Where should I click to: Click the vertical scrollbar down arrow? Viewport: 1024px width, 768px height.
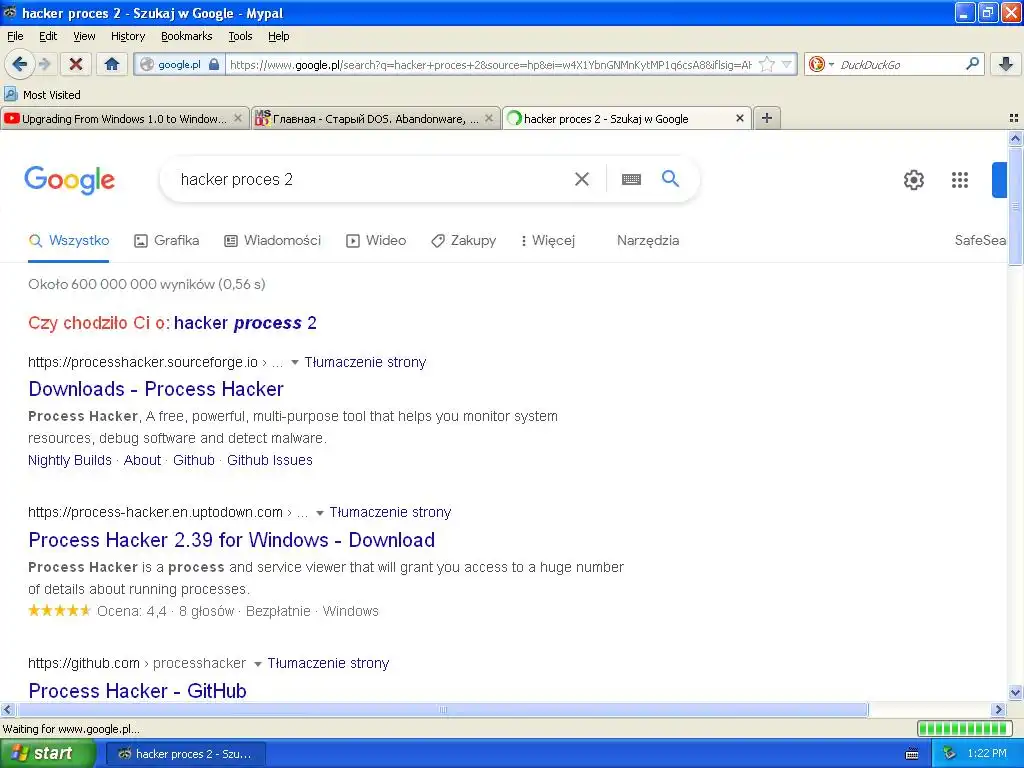click(x=1015, y=693)
